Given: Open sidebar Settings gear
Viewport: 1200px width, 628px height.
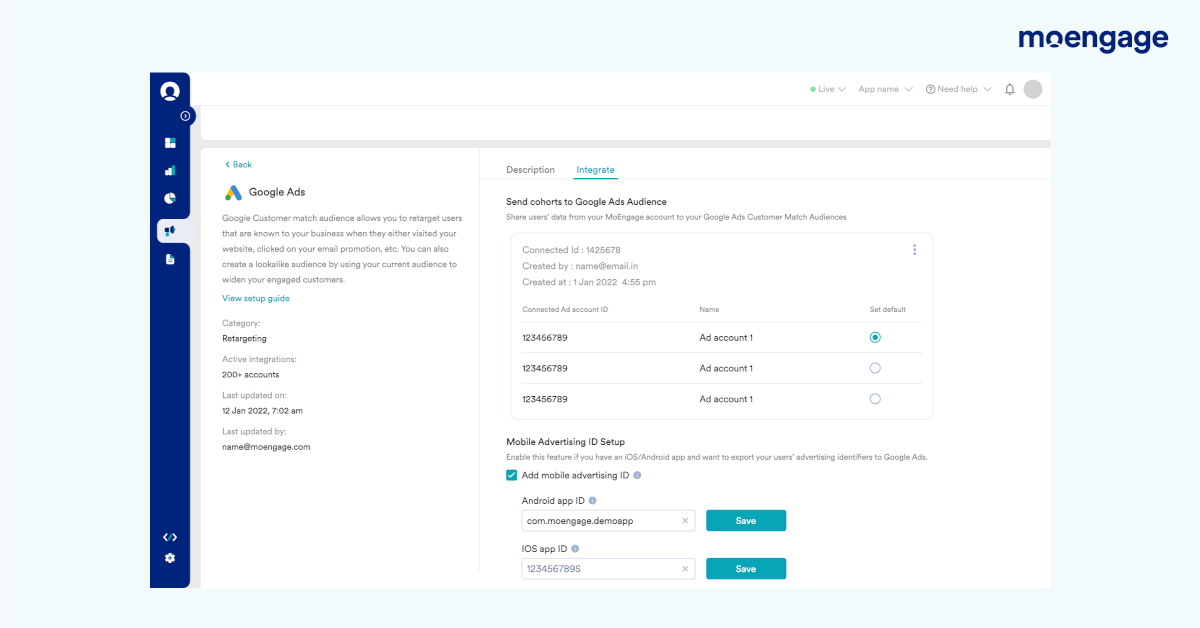Looking at the screenshot, I should 170,559.
